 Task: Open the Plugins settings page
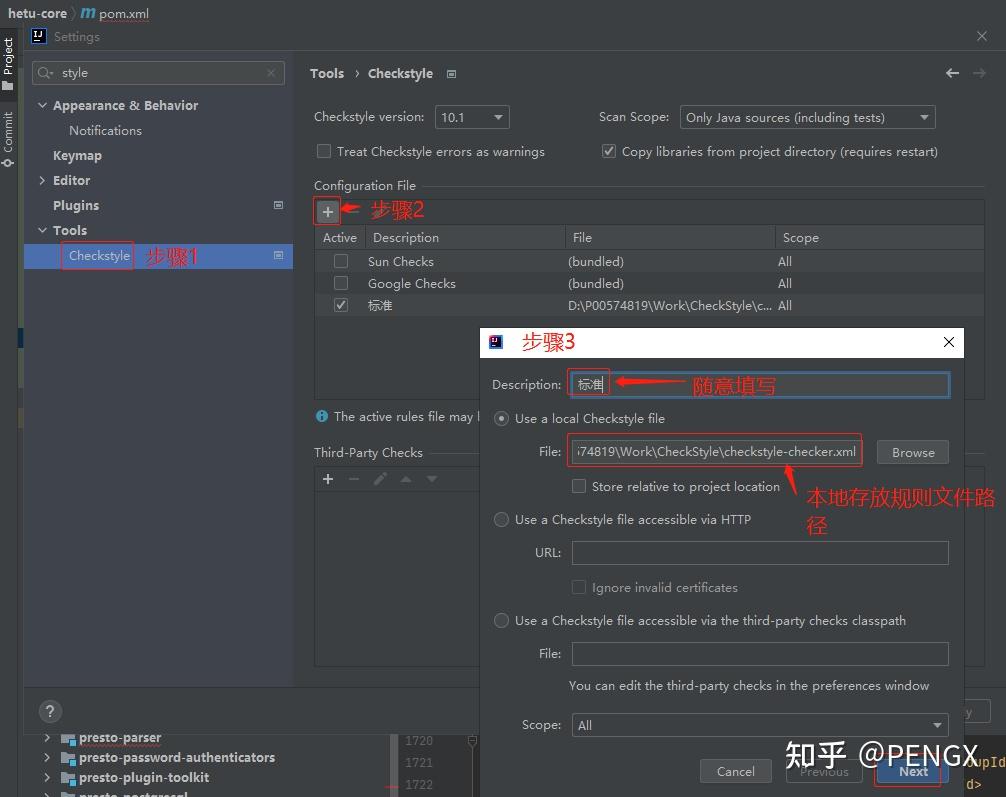76,205
